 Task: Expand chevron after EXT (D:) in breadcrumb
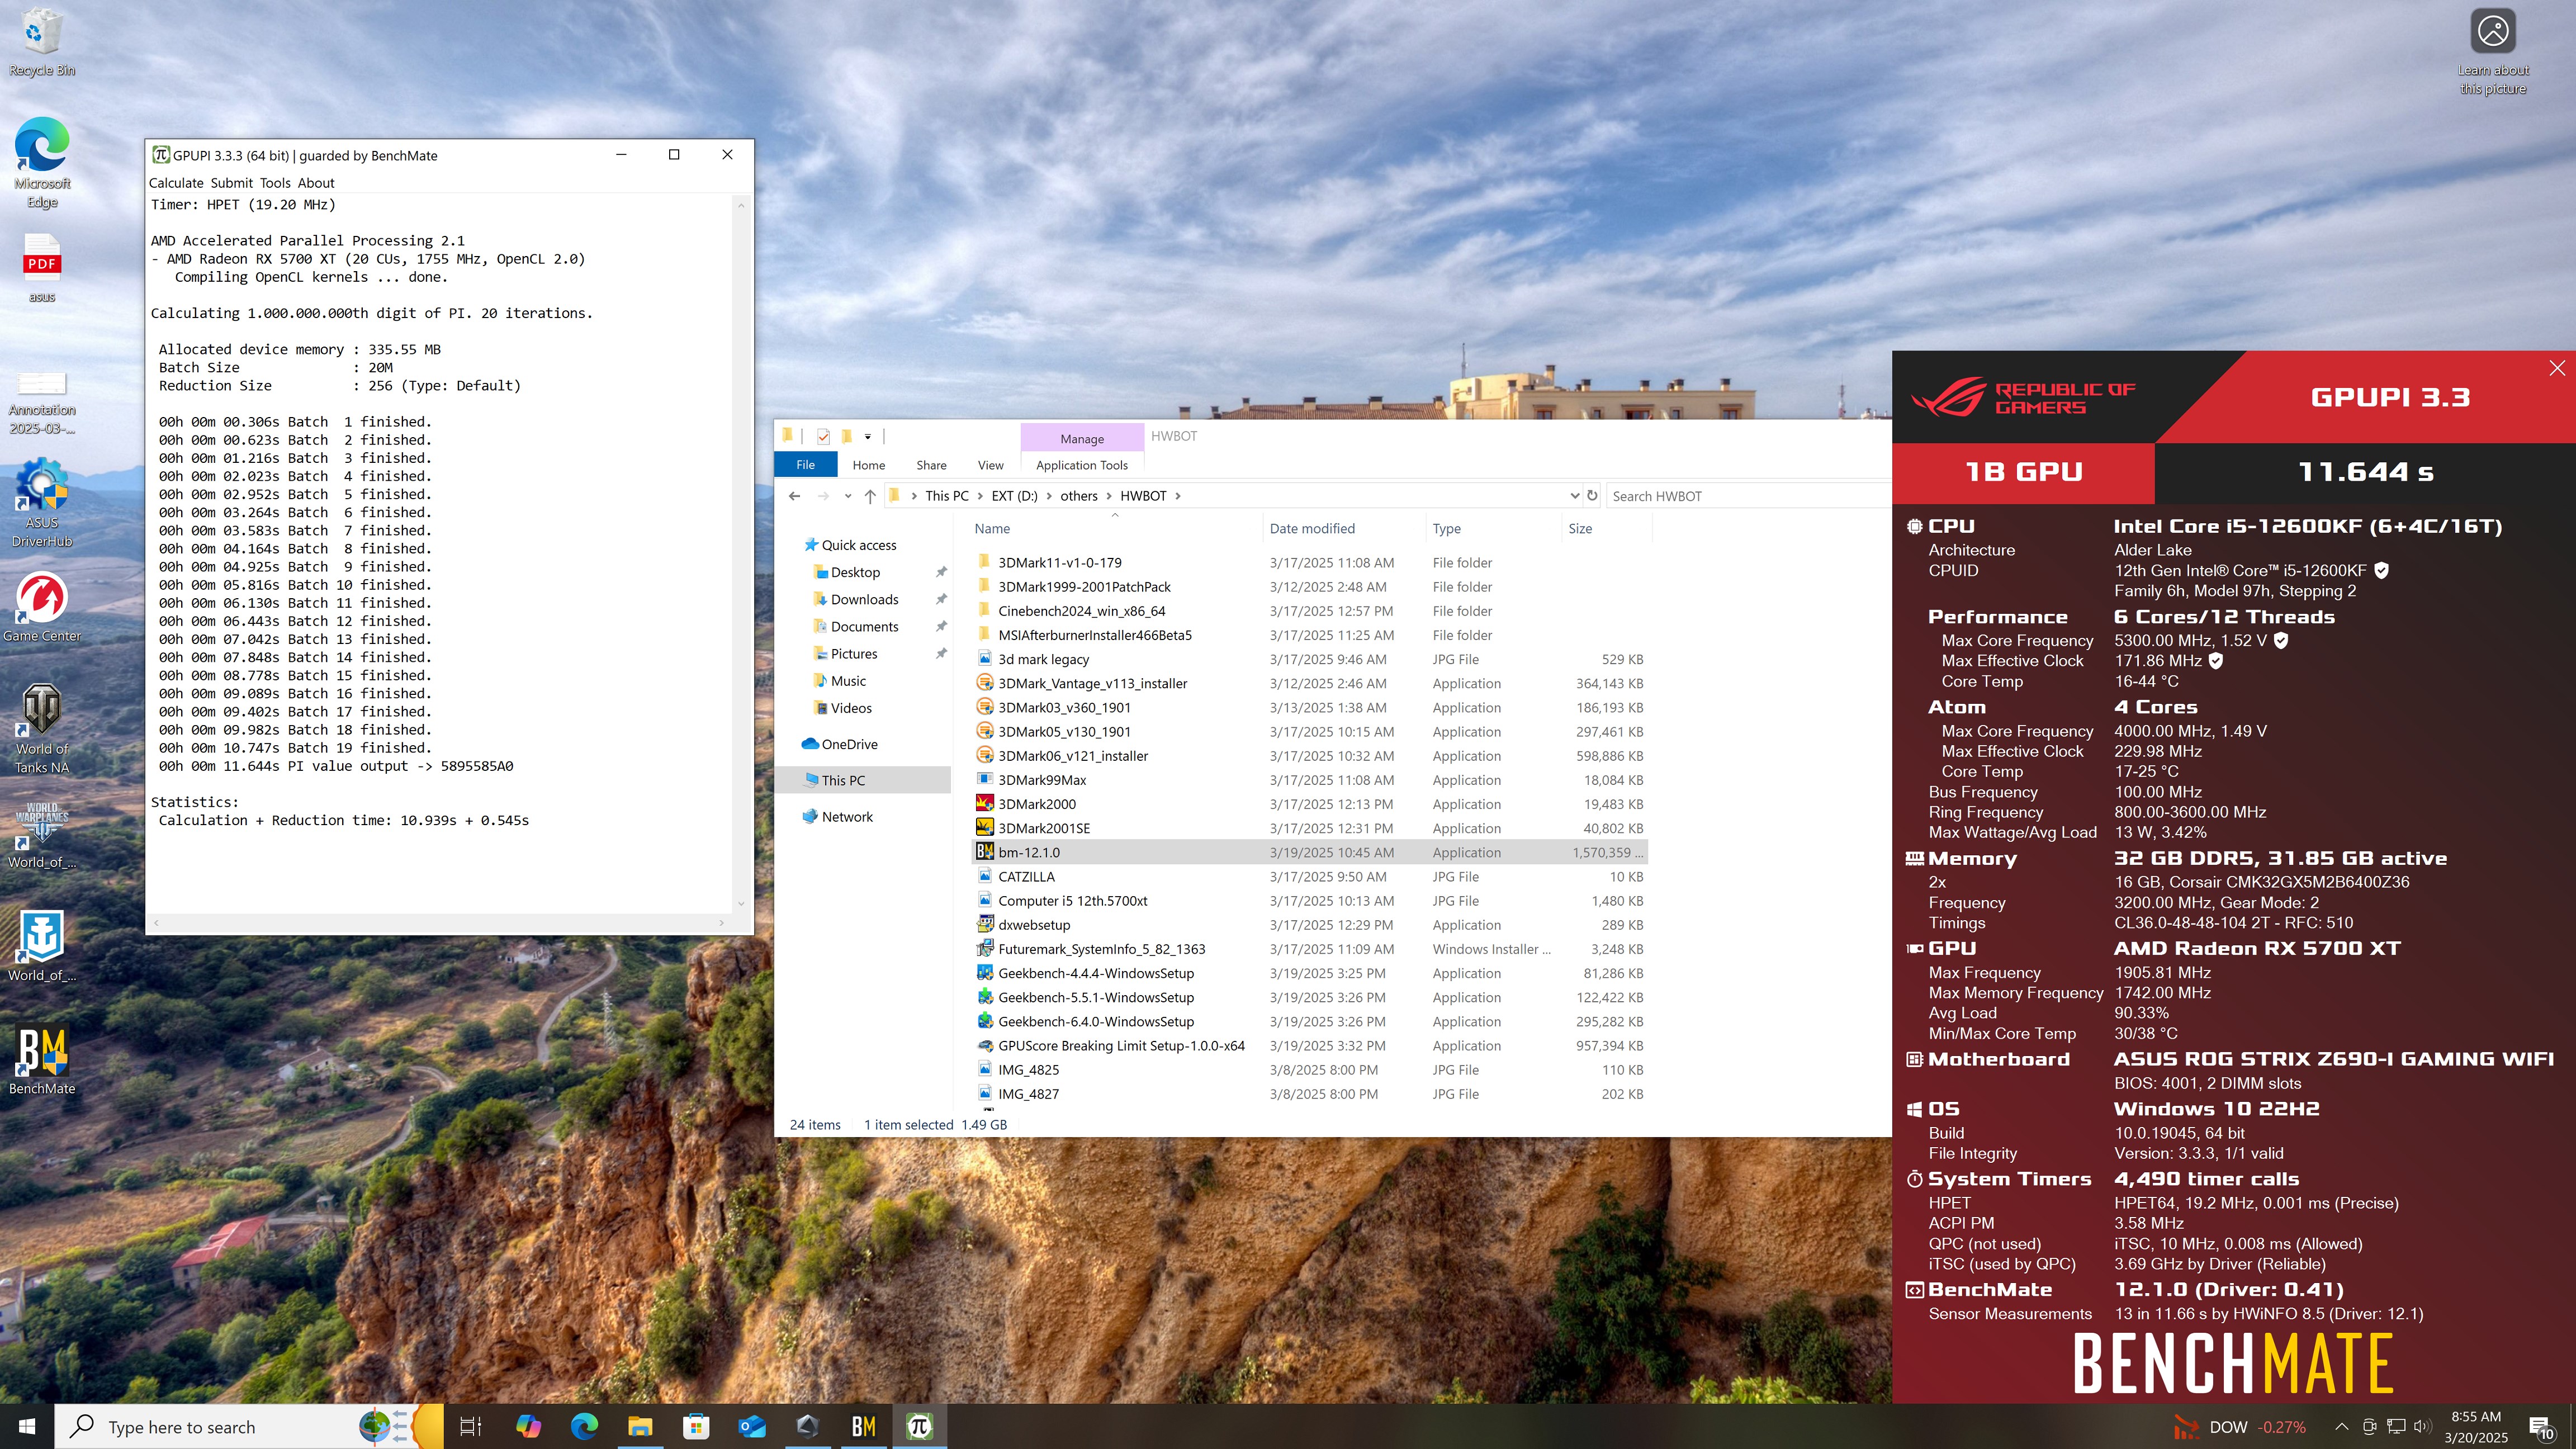point(1049,496)
